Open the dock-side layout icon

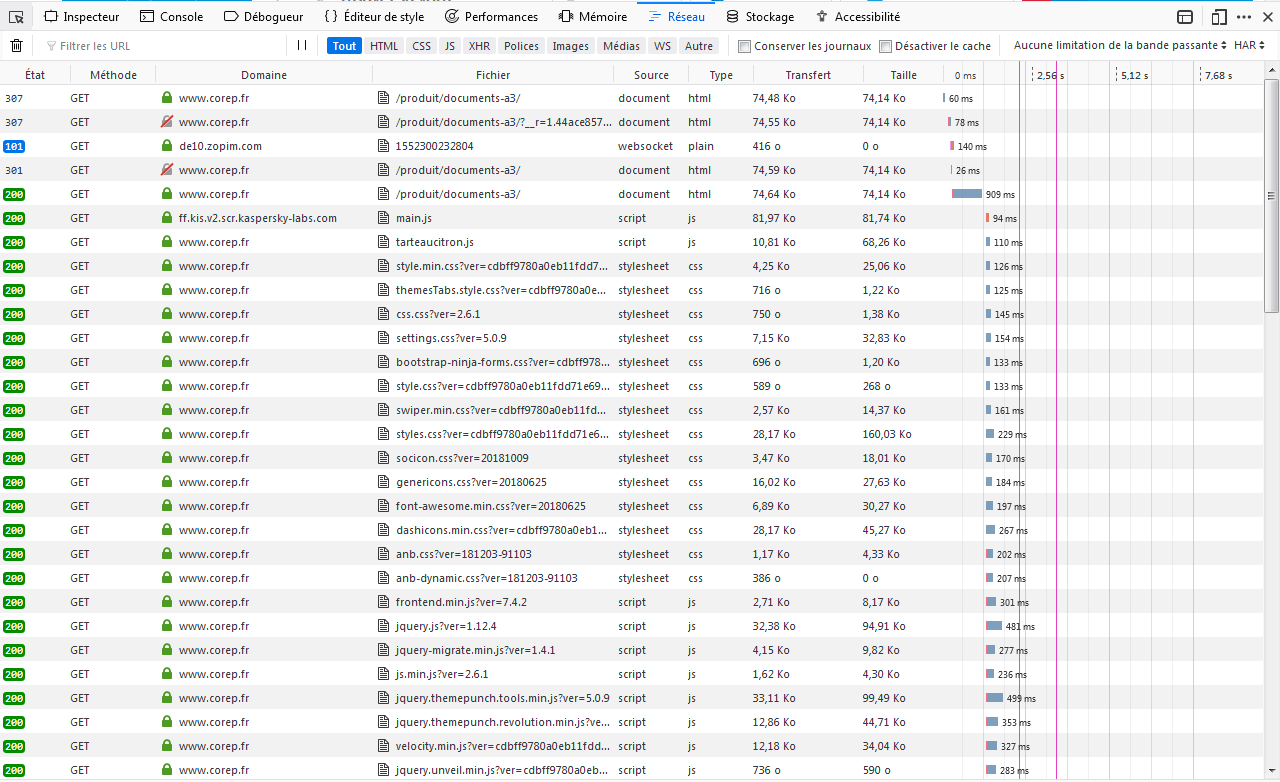pos(1185,16)
